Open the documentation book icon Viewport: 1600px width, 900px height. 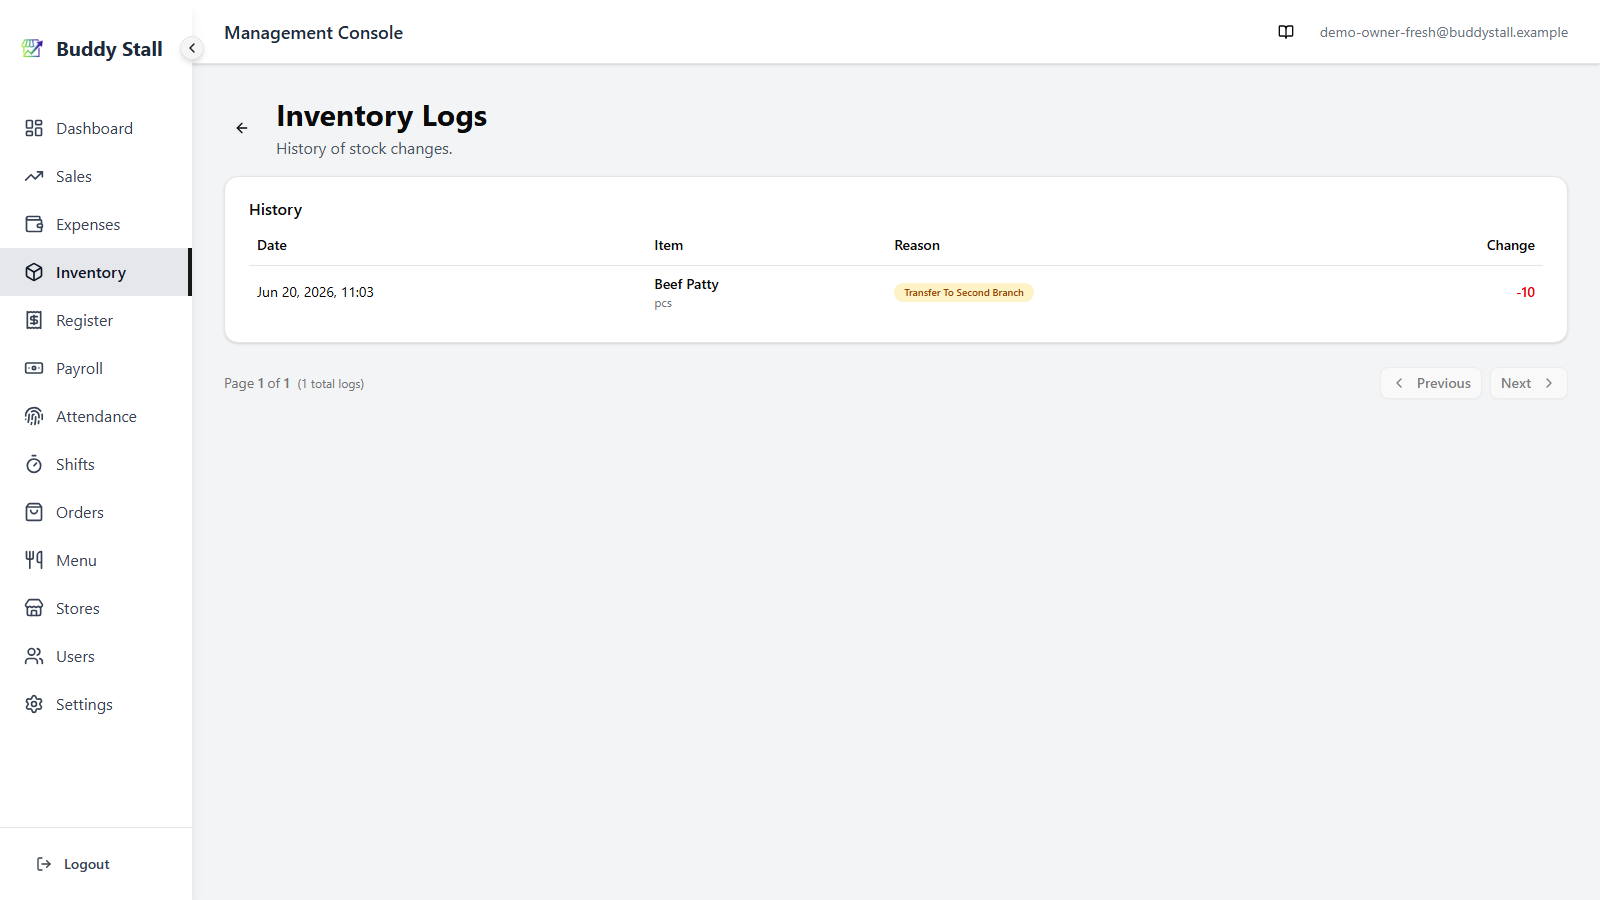point(1286,32)
